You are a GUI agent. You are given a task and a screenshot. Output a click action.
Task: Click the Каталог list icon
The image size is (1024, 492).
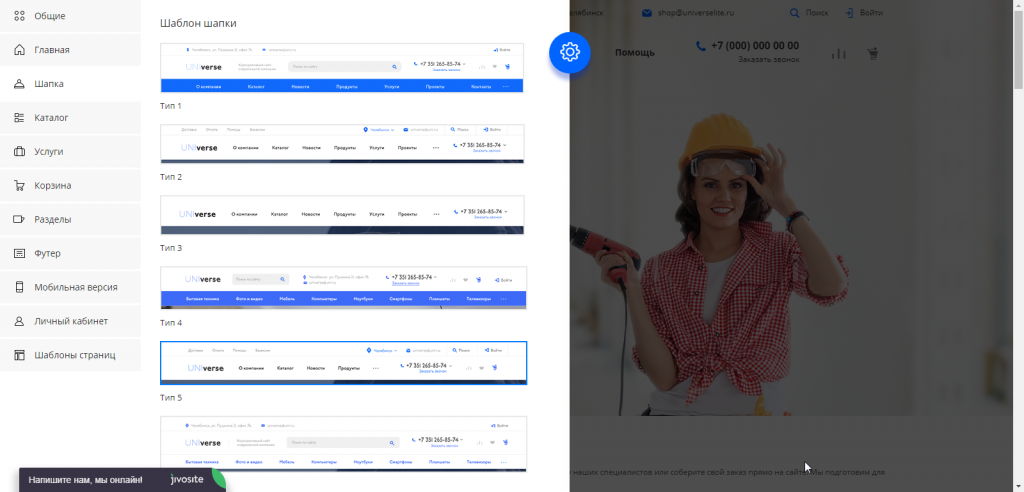[20, 118]
